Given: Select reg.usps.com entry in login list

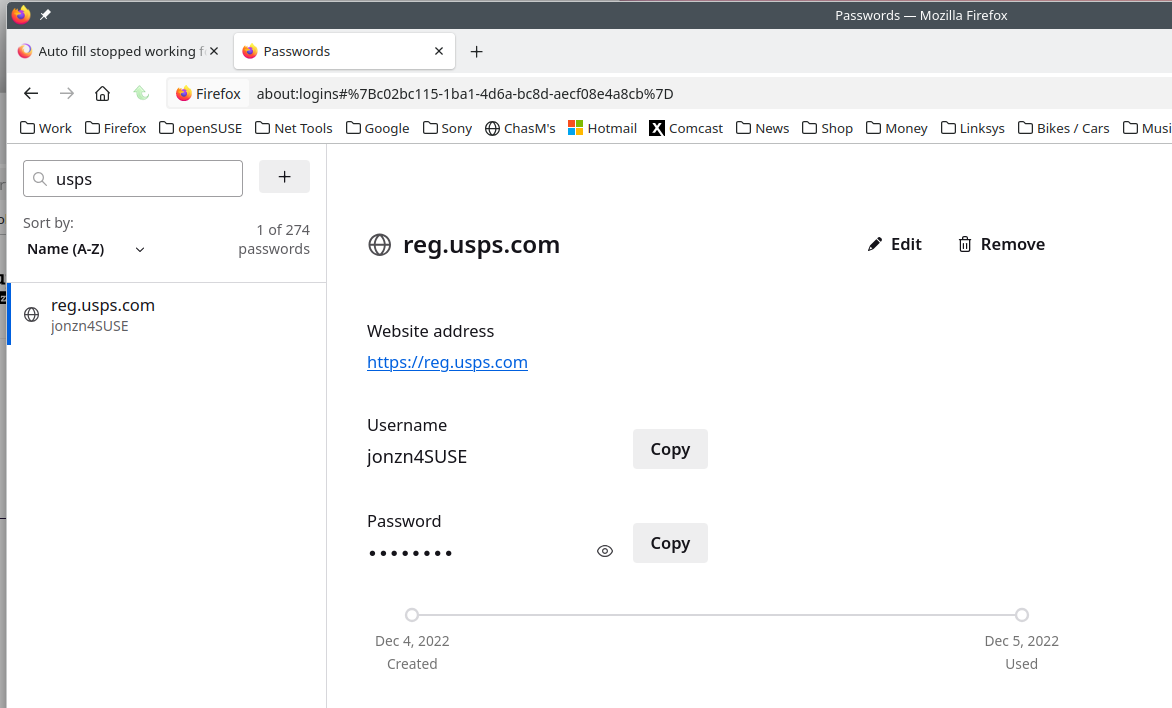Looking at the screenshot, I should [x=167, y=315].
